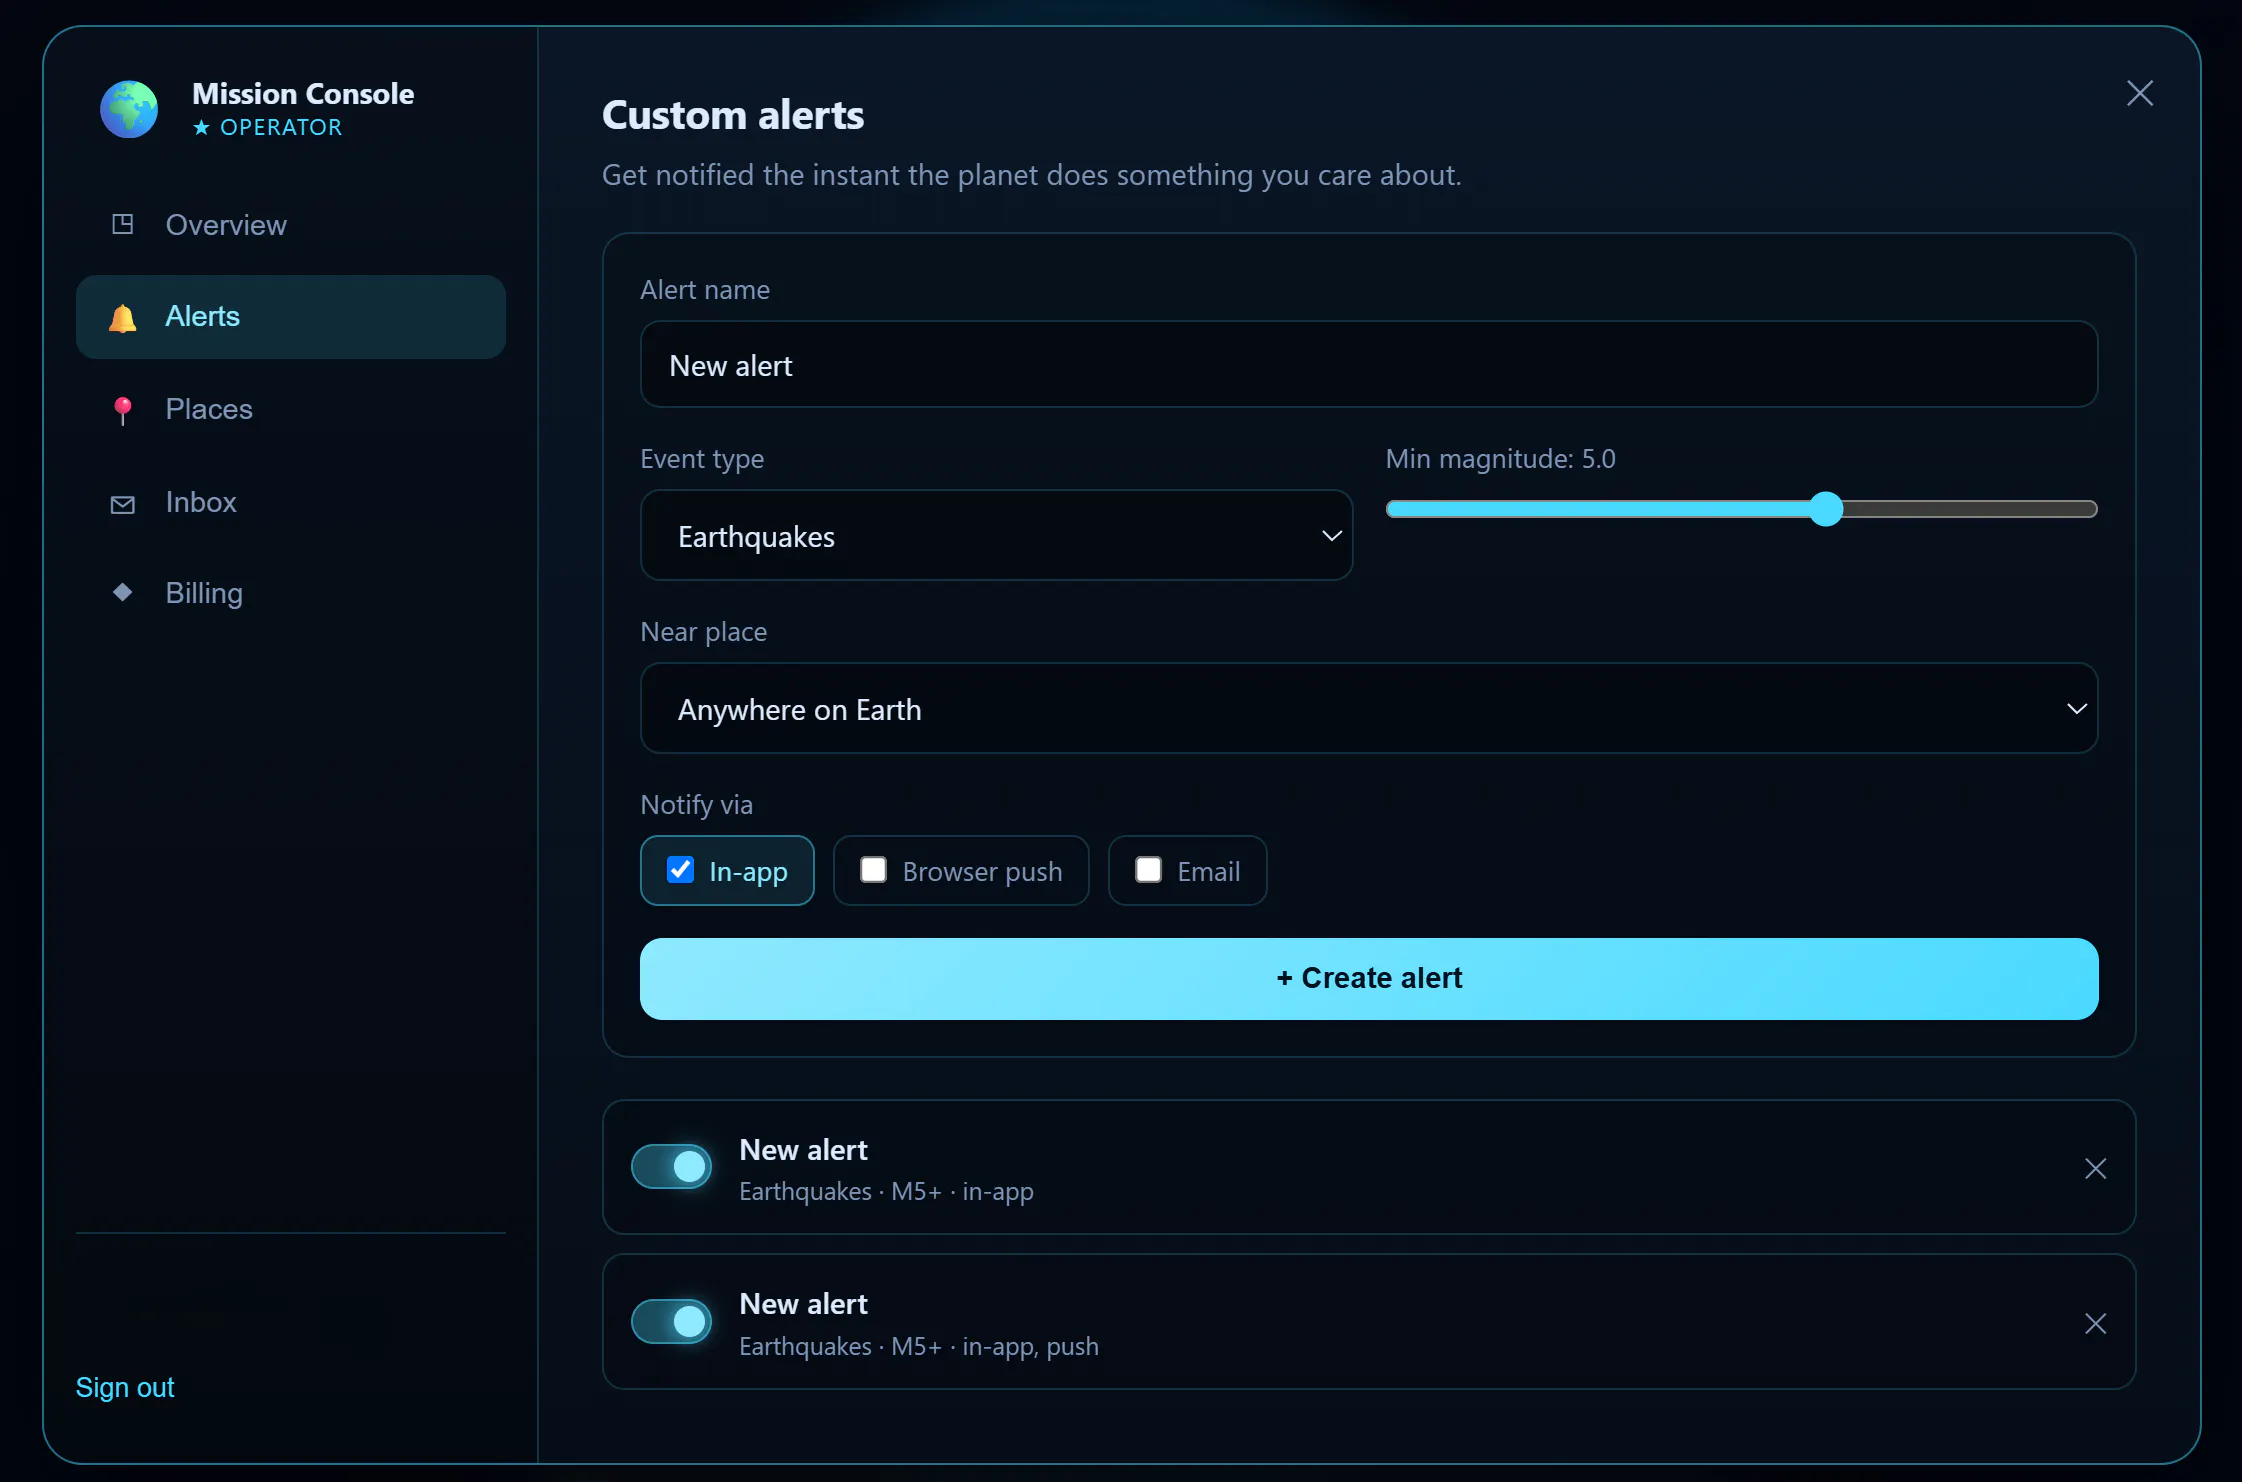Open Inbox from the sidebar

291,502
